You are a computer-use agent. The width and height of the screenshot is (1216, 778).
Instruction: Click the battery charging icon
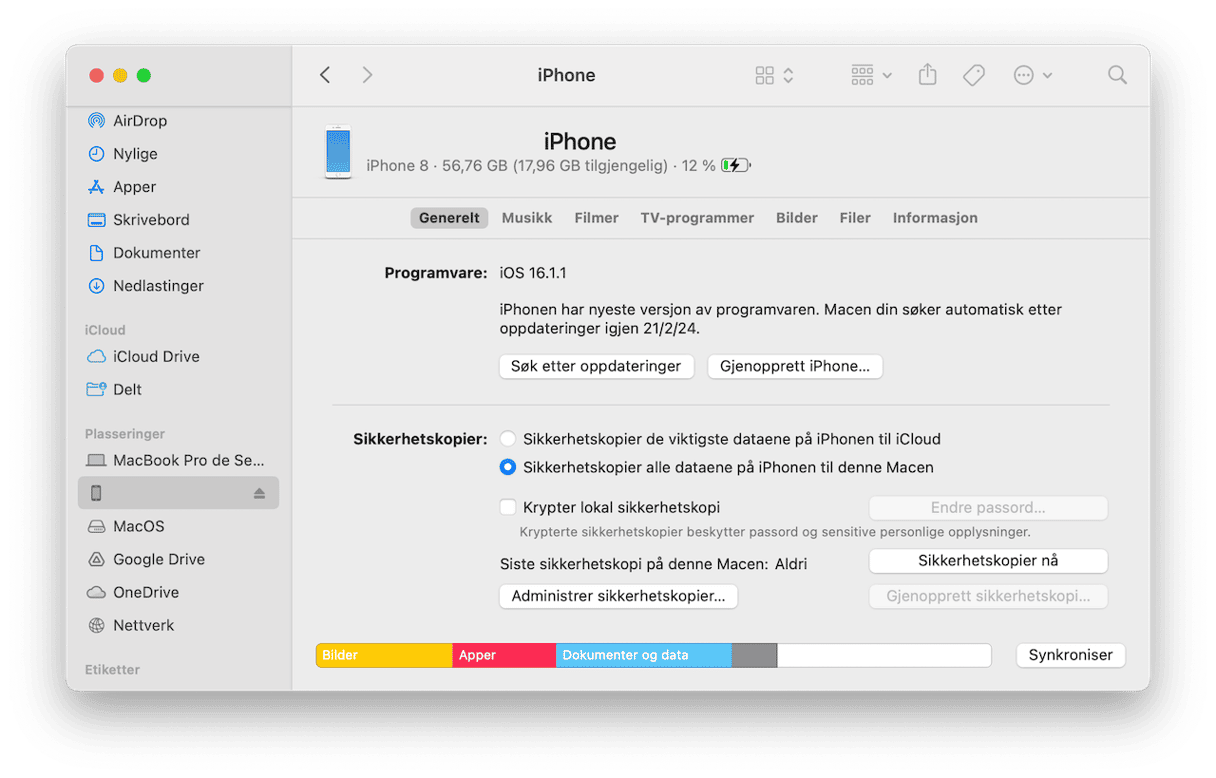click(735, 166)
